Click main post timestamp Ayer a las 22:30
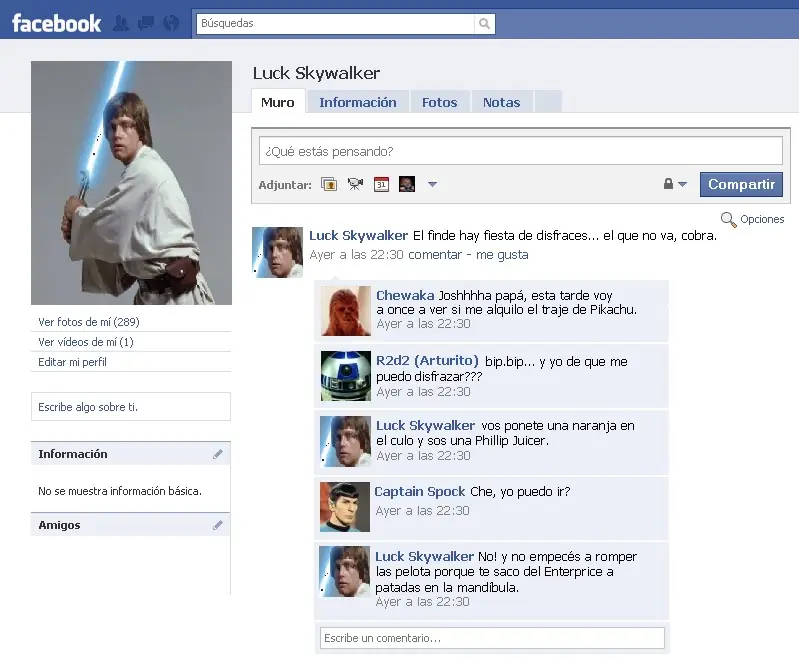 pos(357,254)
